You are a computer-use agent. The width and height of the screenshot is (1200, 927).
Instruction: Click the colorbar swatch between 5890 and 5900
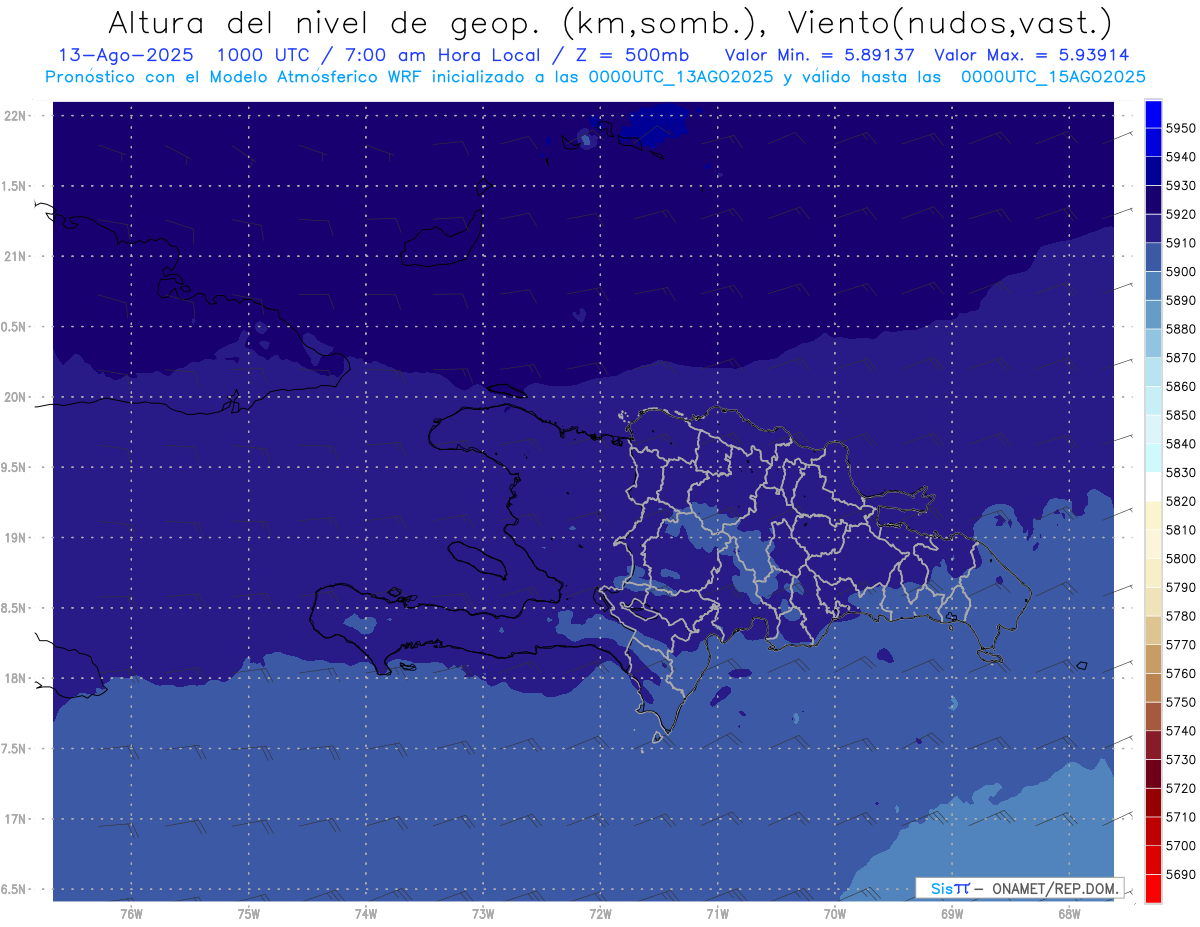[1153, 286]
